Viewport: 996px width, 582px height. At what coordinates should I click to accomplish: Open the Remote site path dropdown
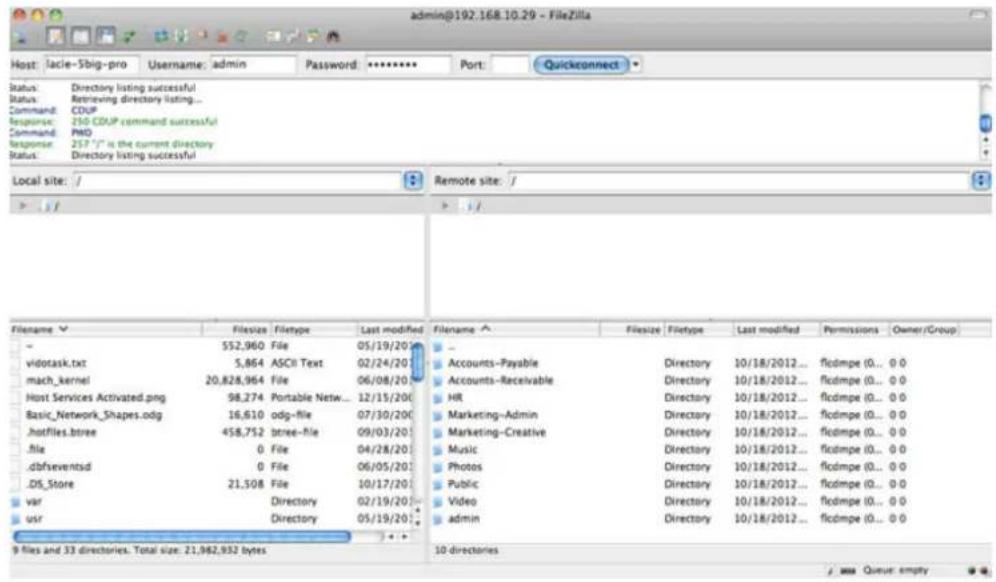click(981, 180)
